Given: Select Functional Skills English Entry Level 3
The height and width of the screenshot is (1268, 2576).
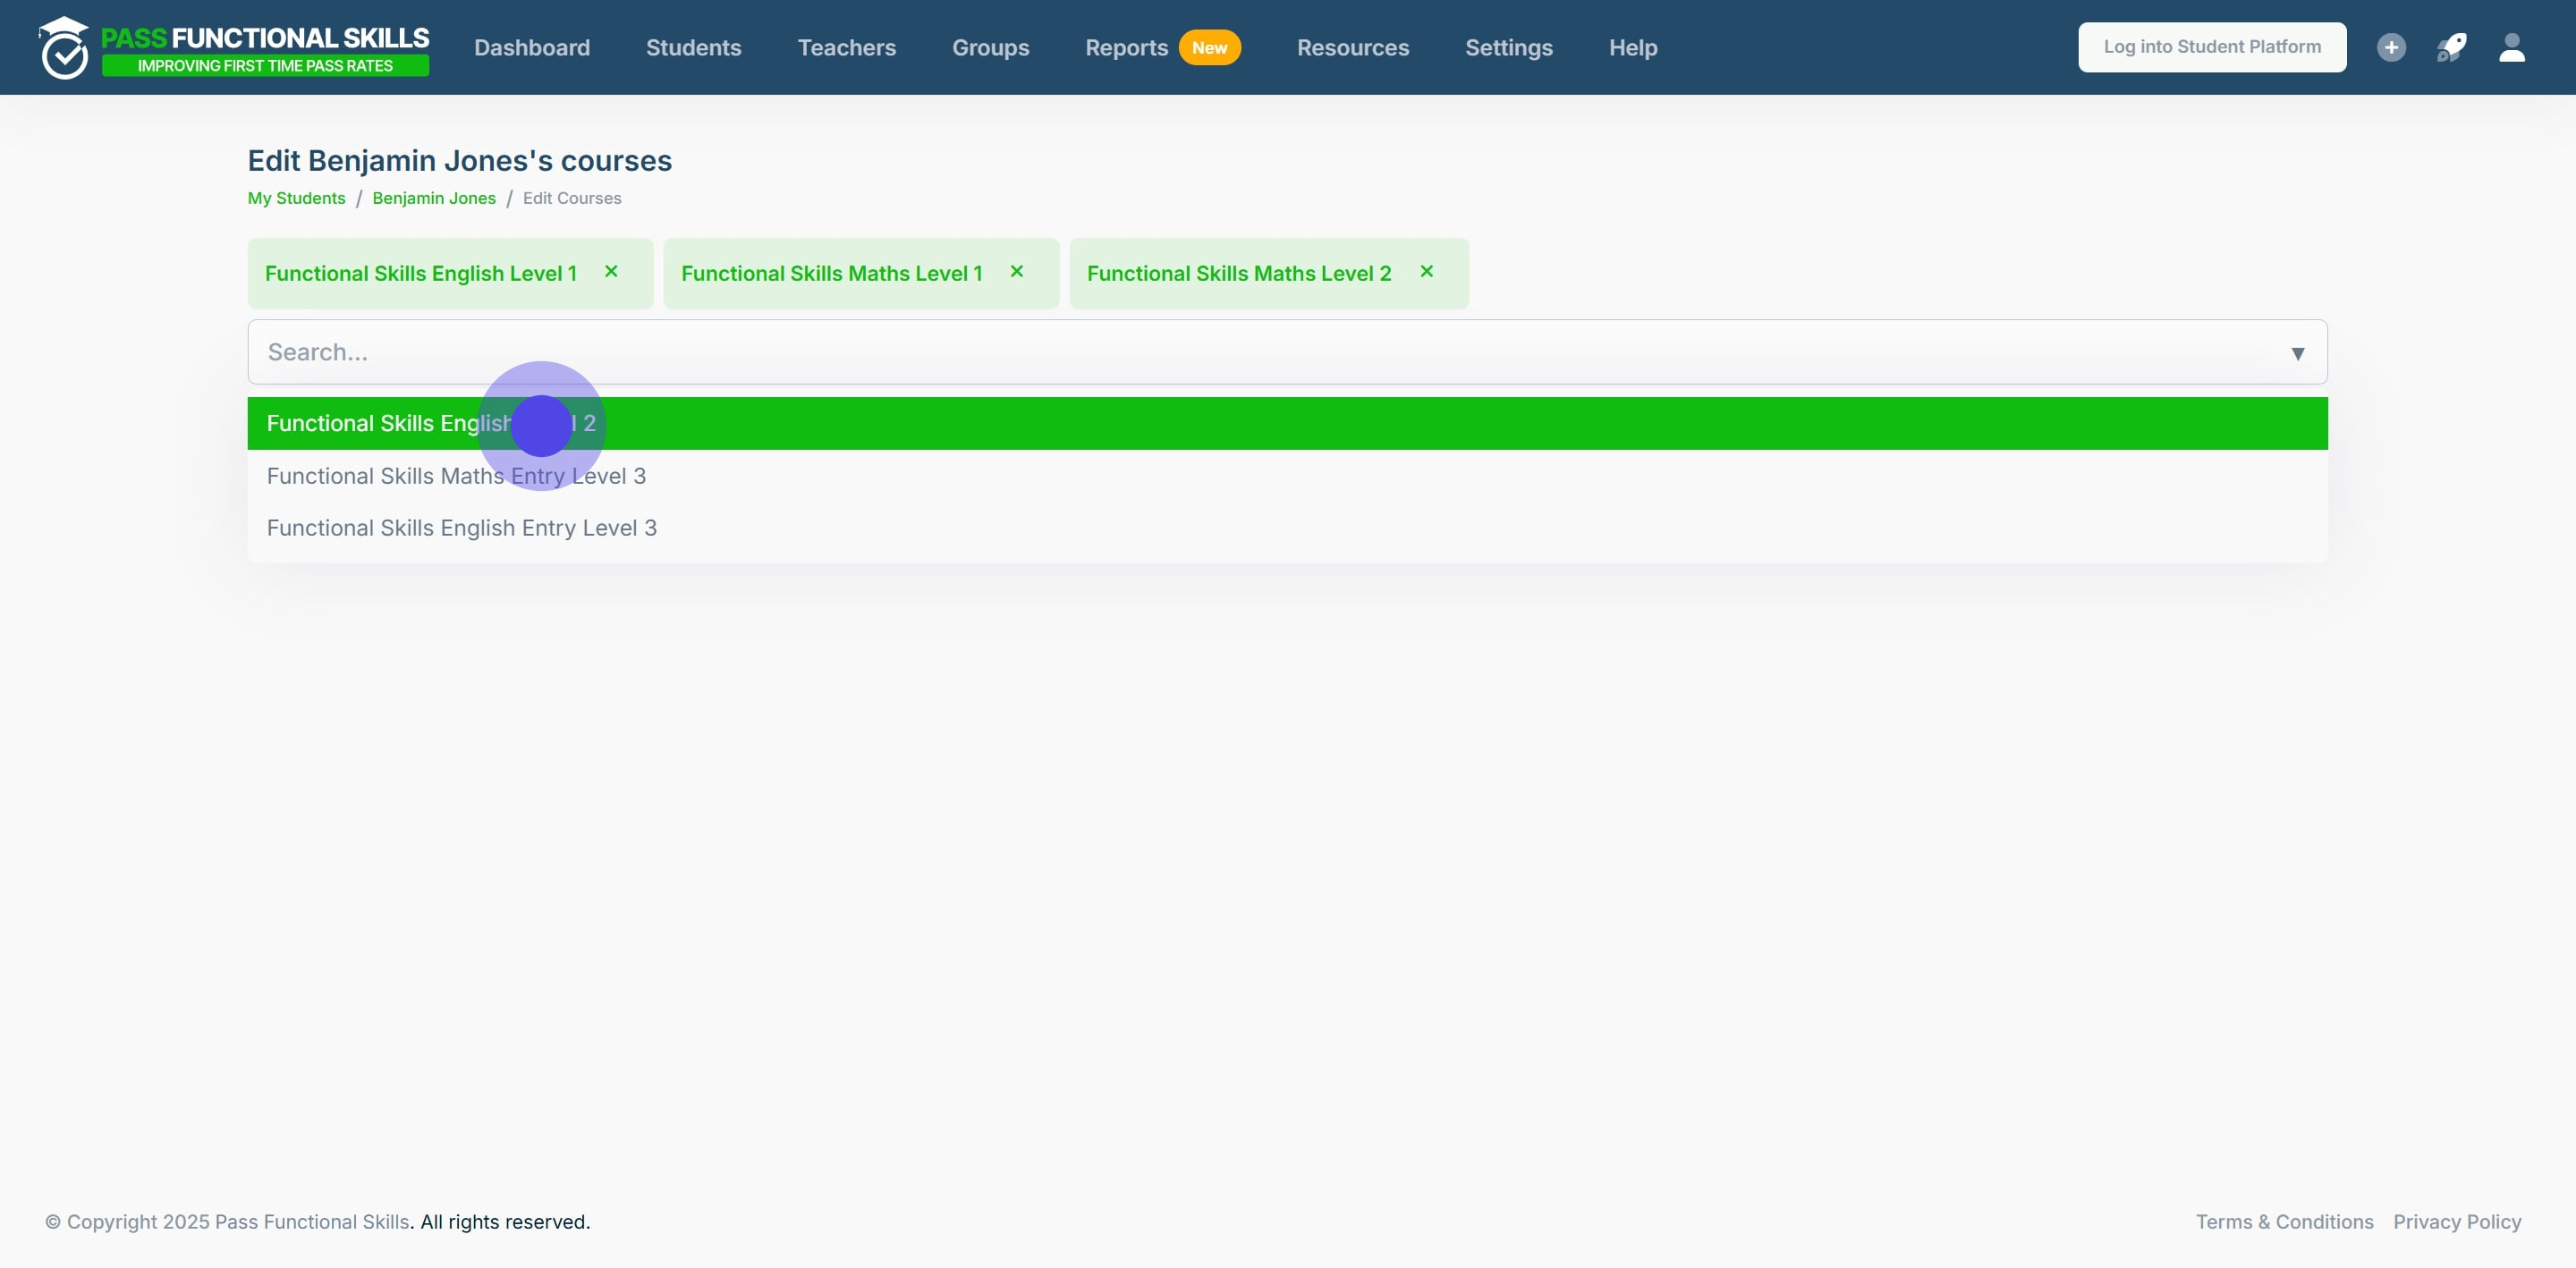Looking at the screenshot, I should pos(1287,528).
